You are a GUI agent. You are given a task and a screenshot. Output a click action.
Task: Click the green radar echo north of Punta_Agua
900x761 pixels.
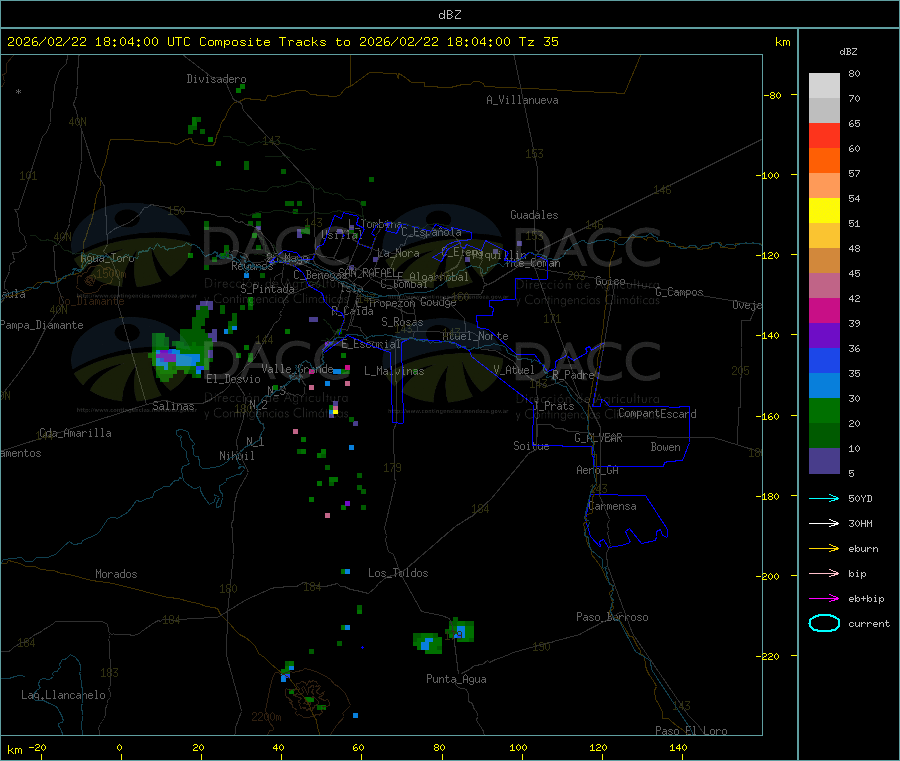pos(461,630)
